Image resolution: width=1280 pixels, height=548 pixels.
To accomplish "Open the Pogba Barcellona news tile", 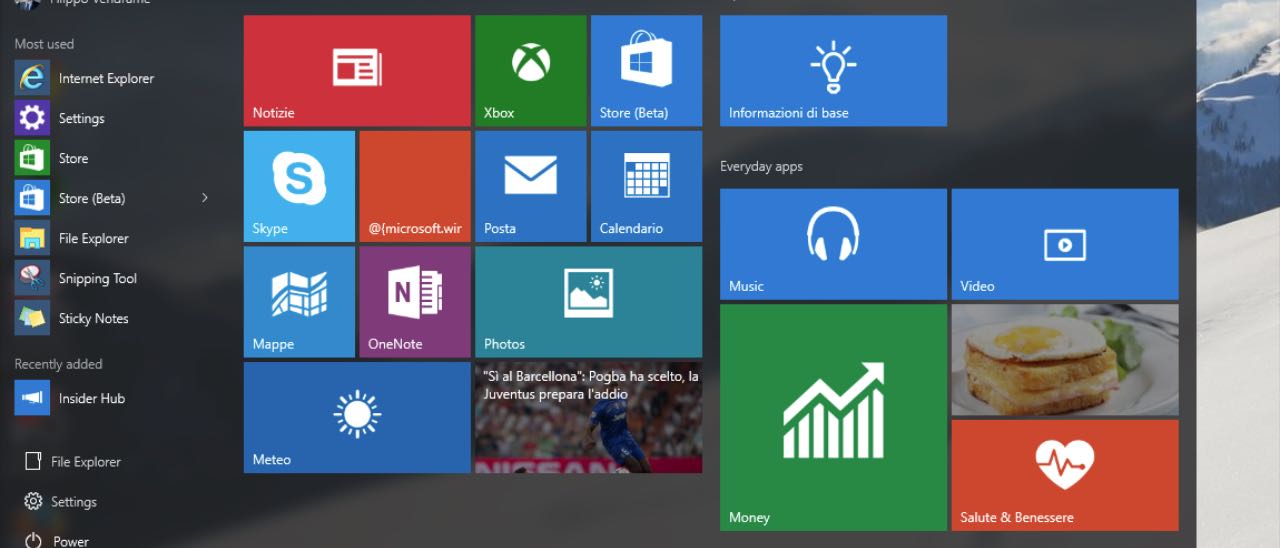I will pos(588,418).
